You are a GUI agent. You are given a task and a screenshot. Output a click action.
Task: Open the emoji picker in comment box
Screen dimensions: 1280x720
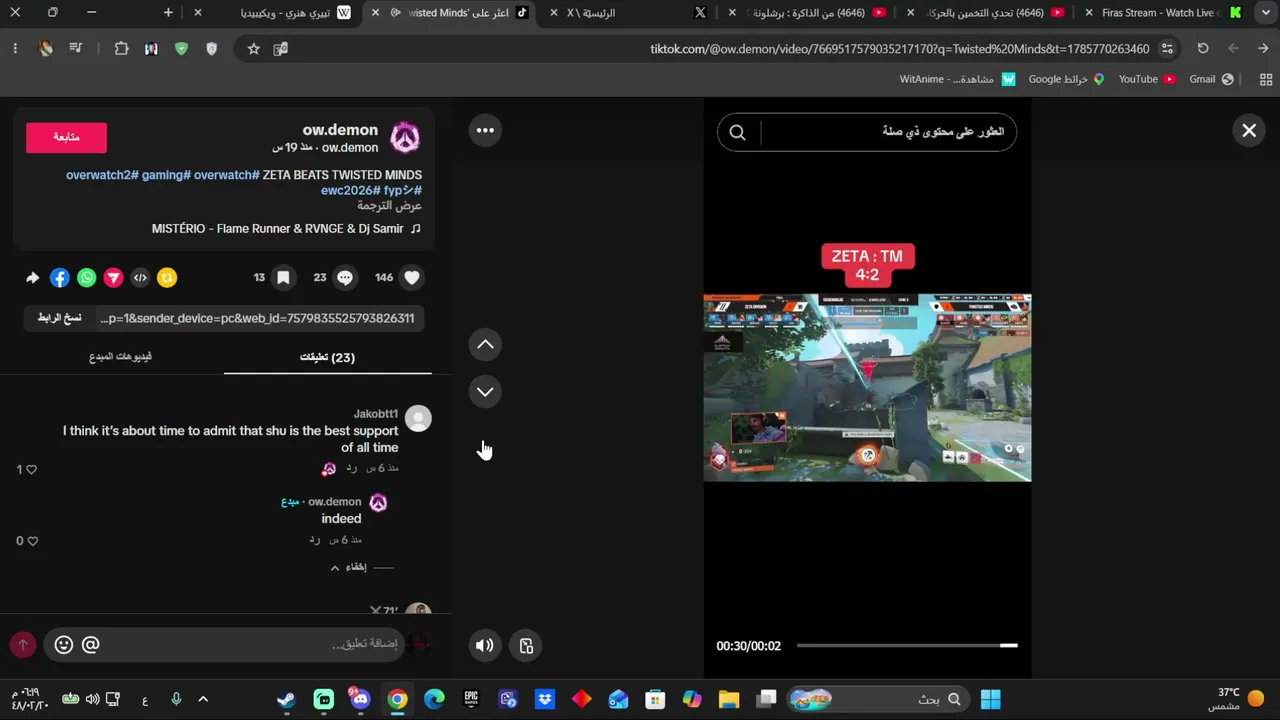pos(63,645)
